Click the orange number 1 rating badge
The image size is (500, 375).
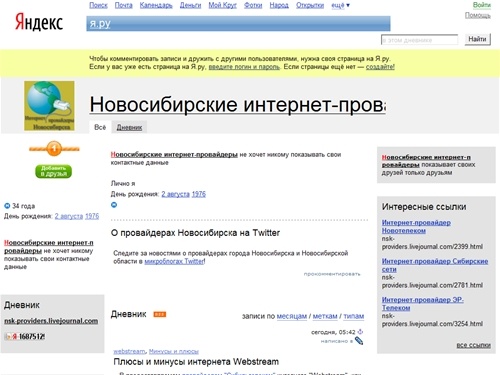(54, 149)
